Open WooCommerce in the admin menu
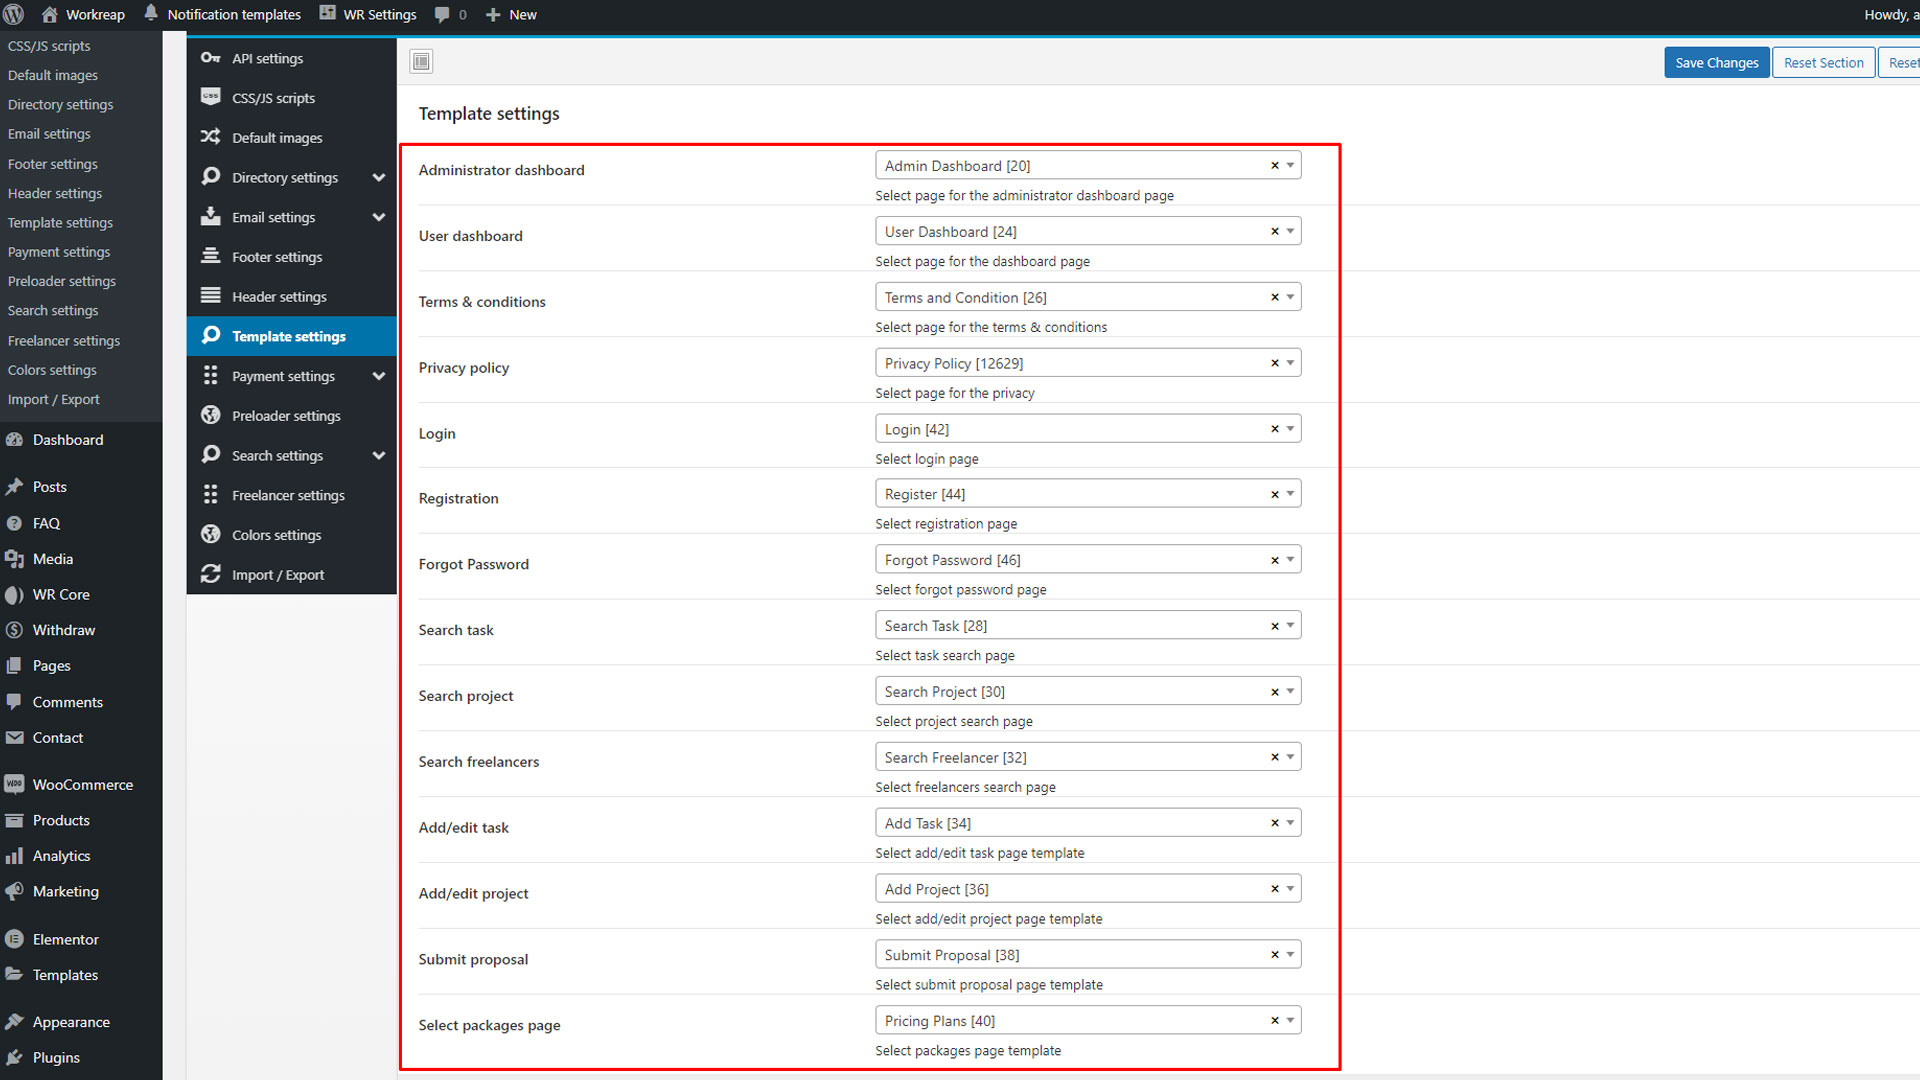Screen dimensions: 1920x1080 click(82, 784)
